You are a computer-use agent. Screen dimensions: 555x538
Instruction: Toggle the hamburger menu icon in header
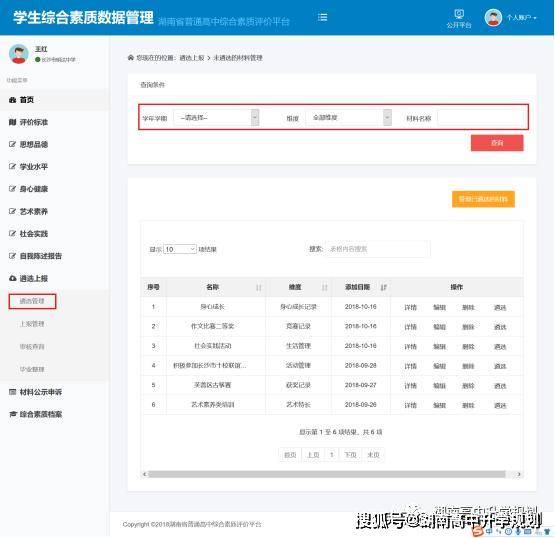pyautogui.click(x=322, y=17)
